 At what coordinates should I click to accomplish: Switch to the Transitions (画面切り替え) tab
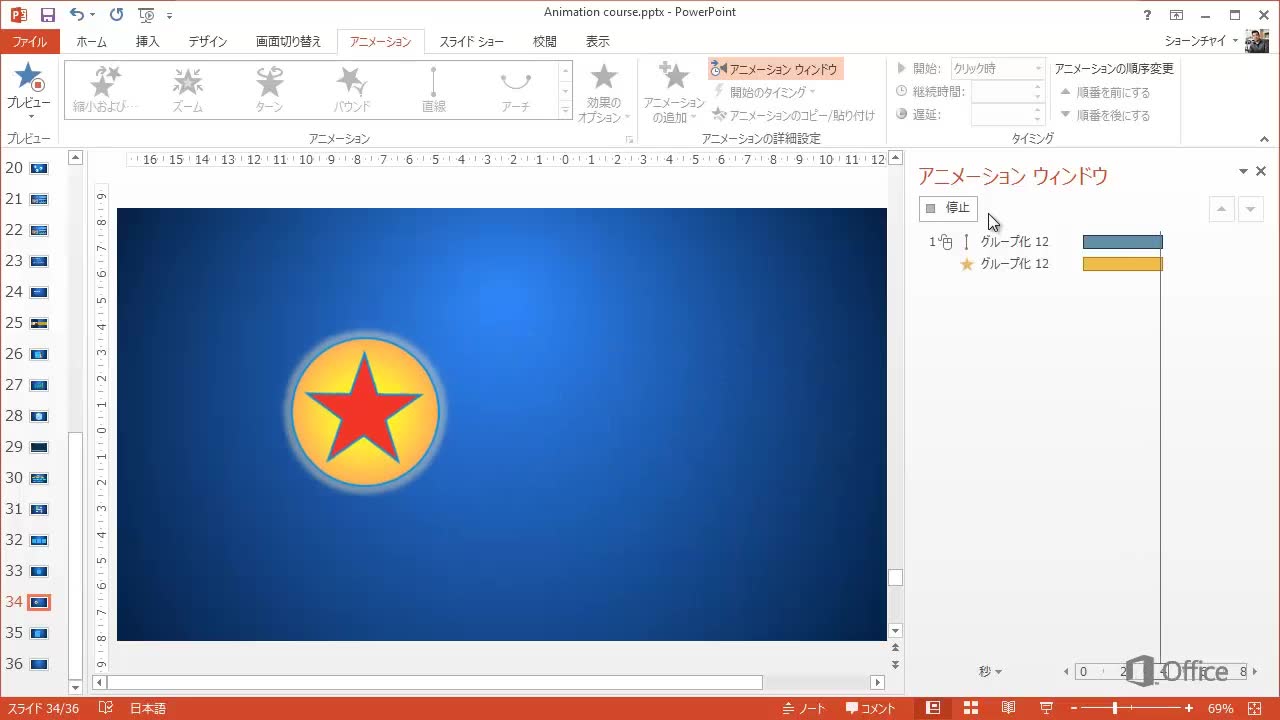pyautogui.click(x=288, y=42)
